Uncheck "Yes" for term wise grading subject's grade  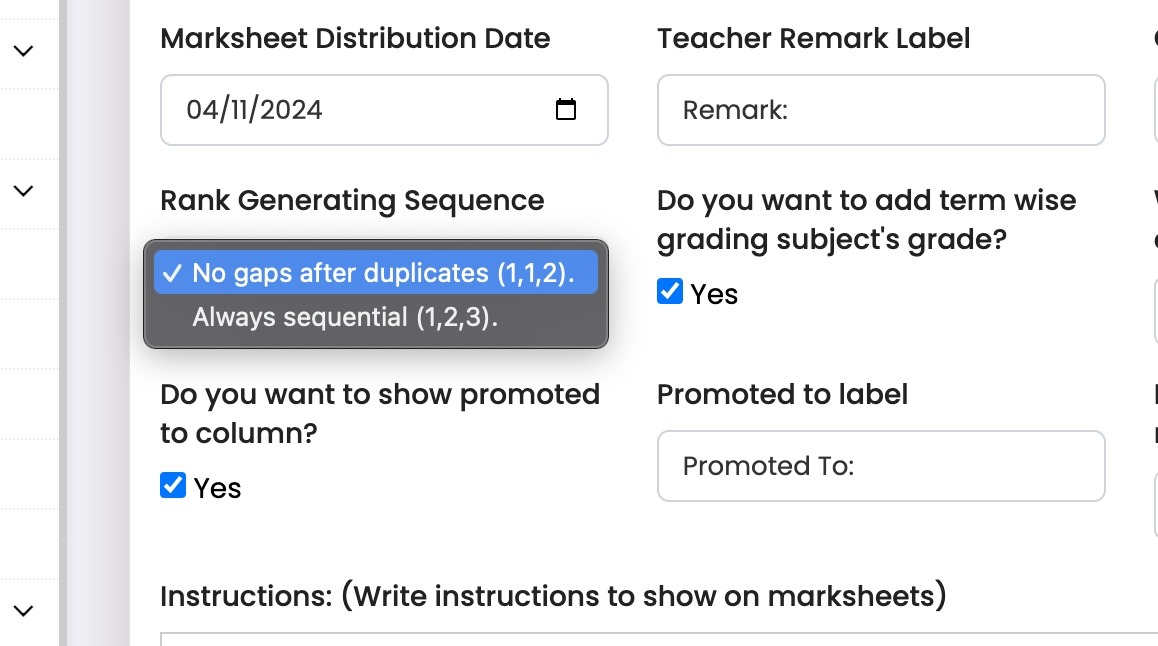coord(669,292)
